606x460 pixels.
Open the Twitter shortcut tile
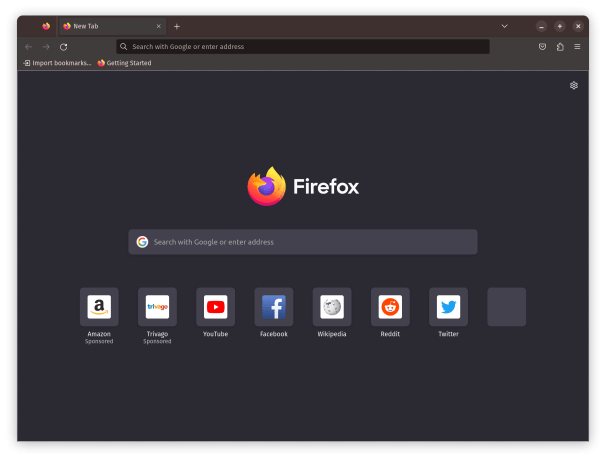(x=448, y=307)
